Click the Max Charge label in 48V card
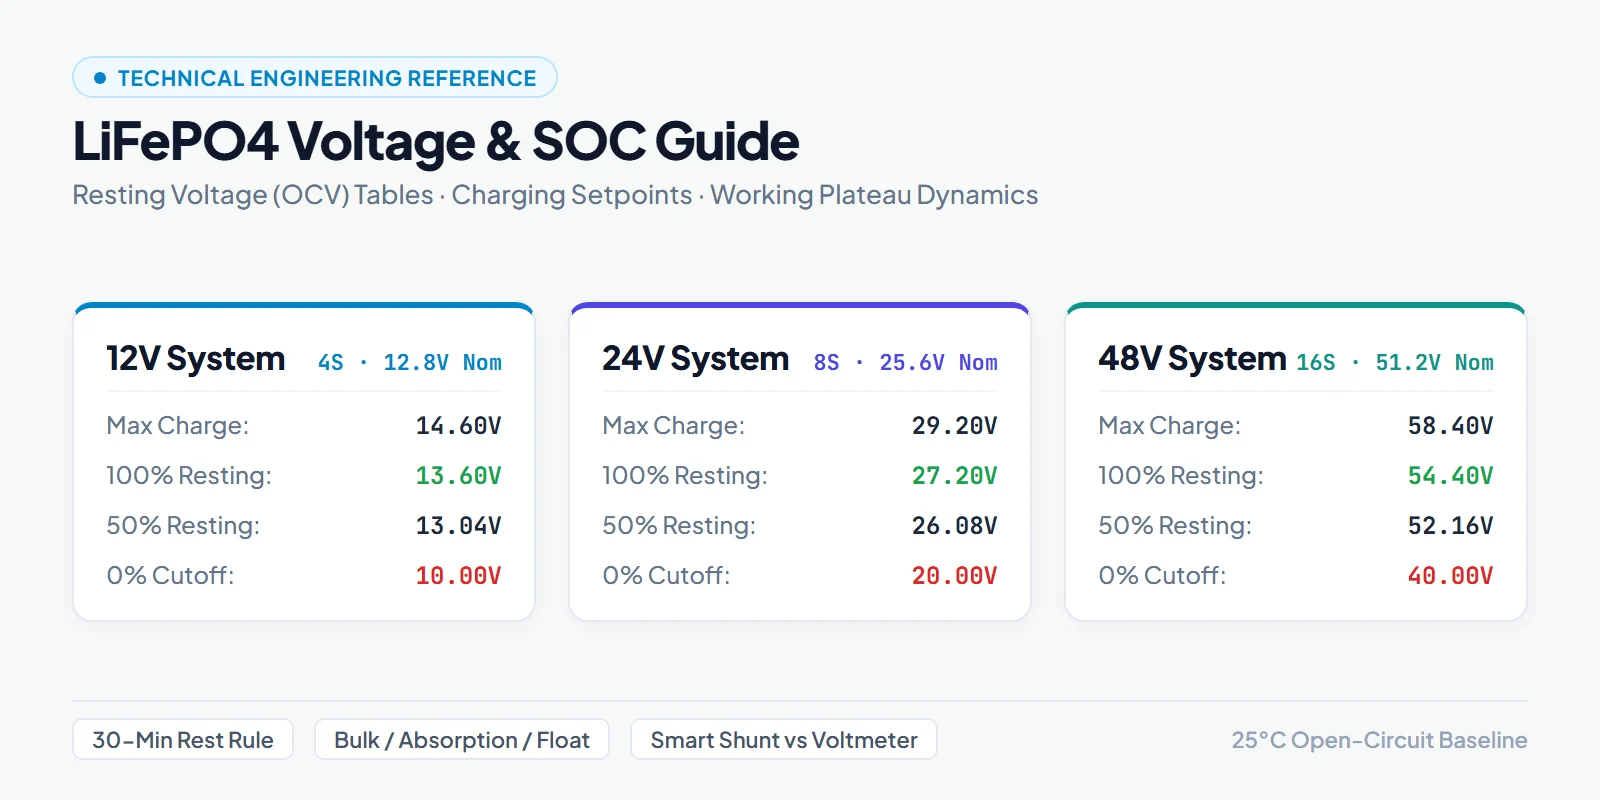 click(1170, 426)
